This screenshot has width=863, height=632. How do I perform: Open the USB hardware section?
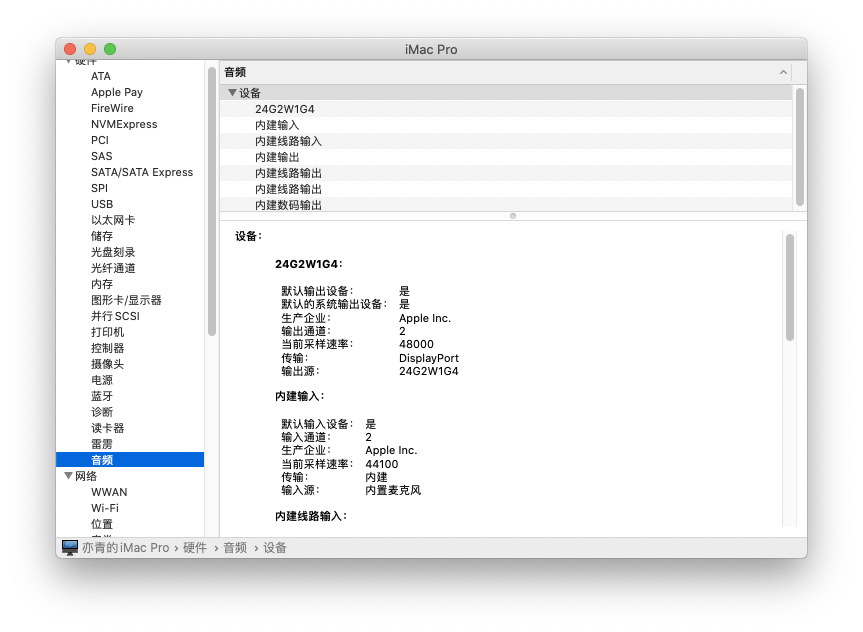[102, 204]
